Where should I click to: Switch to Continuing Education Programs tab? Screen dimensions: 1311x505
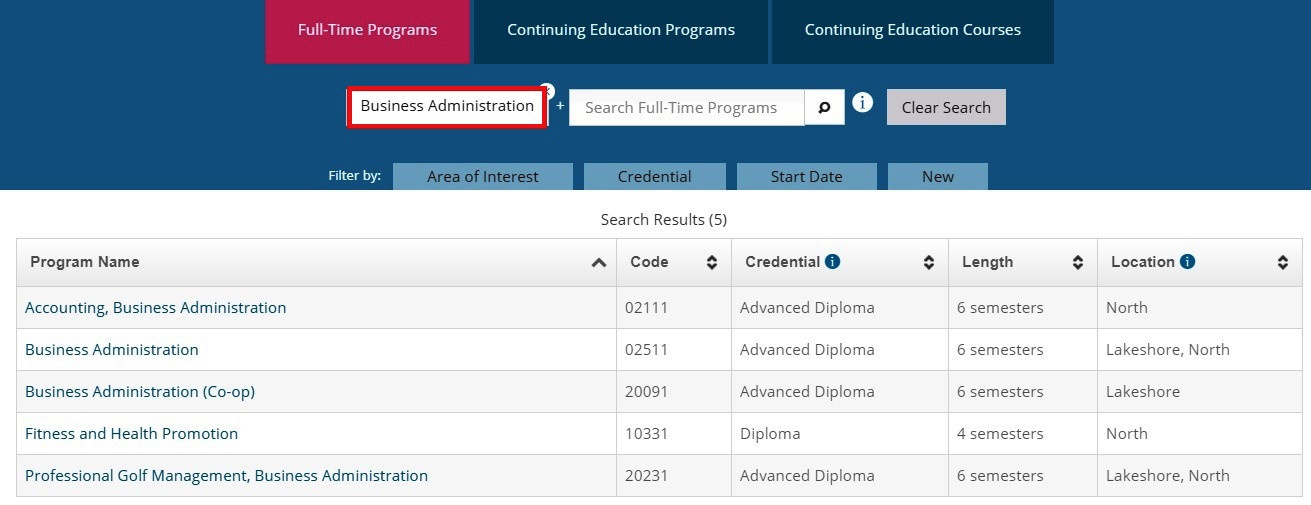[620, 30]
